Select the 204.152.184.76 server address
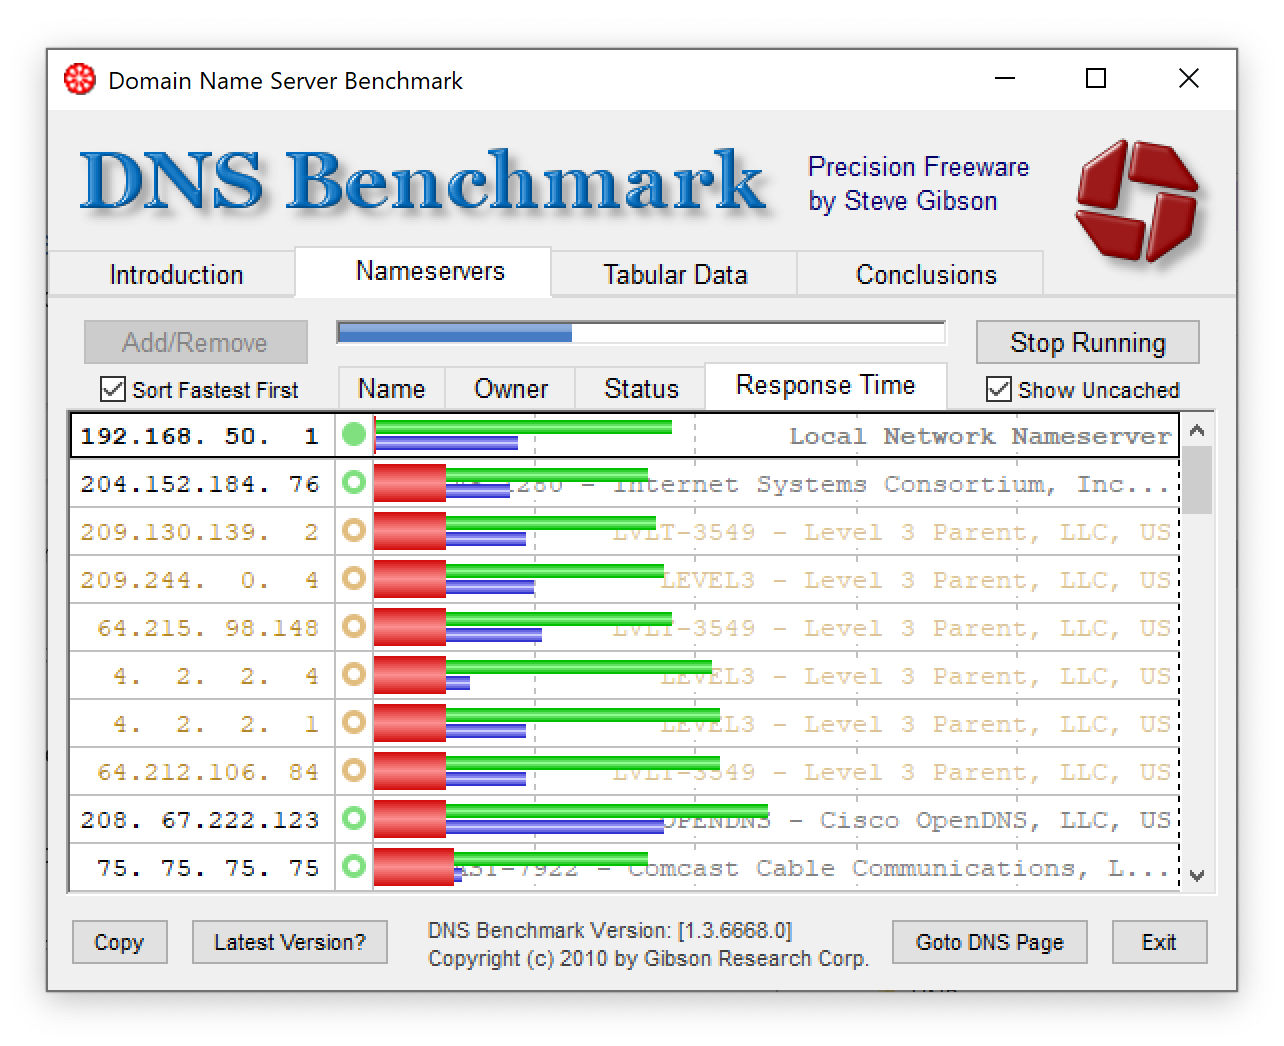The image size is (1284, 1046). (200, 484)
